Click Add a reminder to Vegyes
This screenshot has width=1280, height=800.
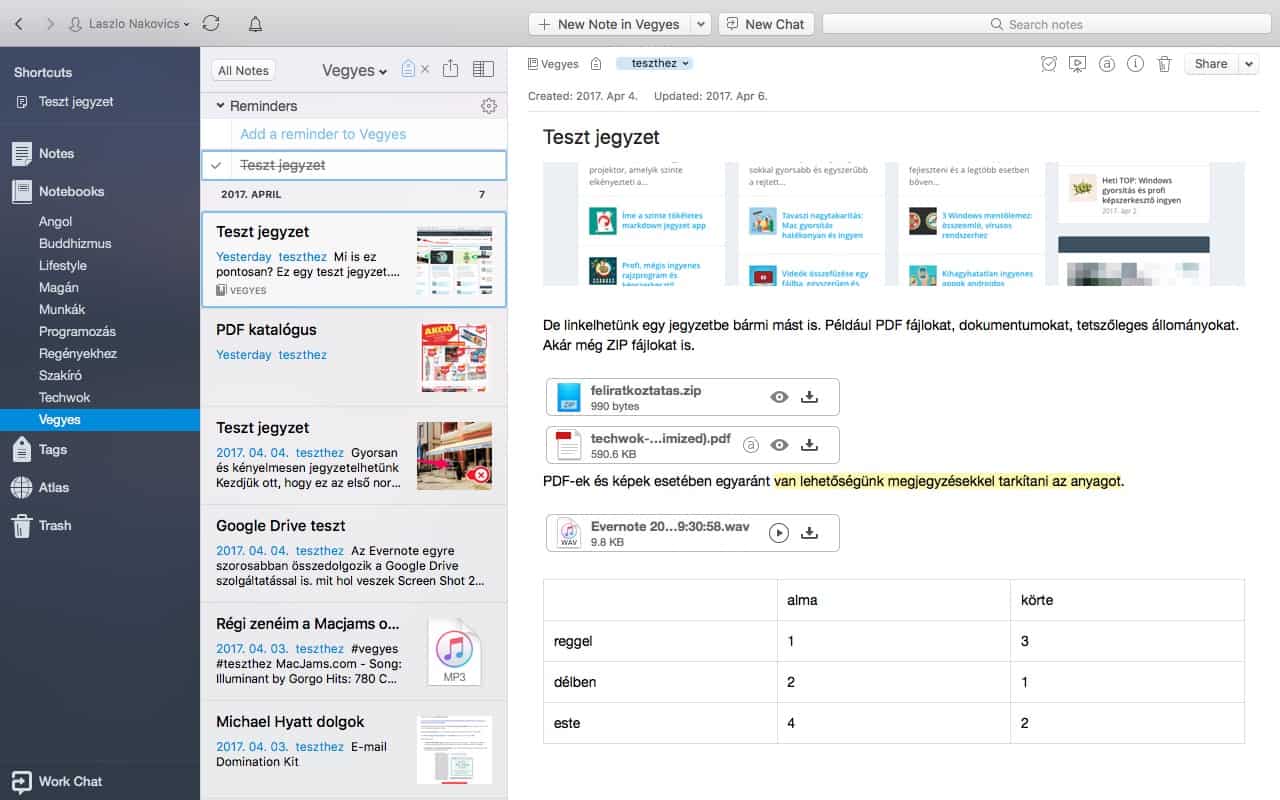tap(323, 134)
